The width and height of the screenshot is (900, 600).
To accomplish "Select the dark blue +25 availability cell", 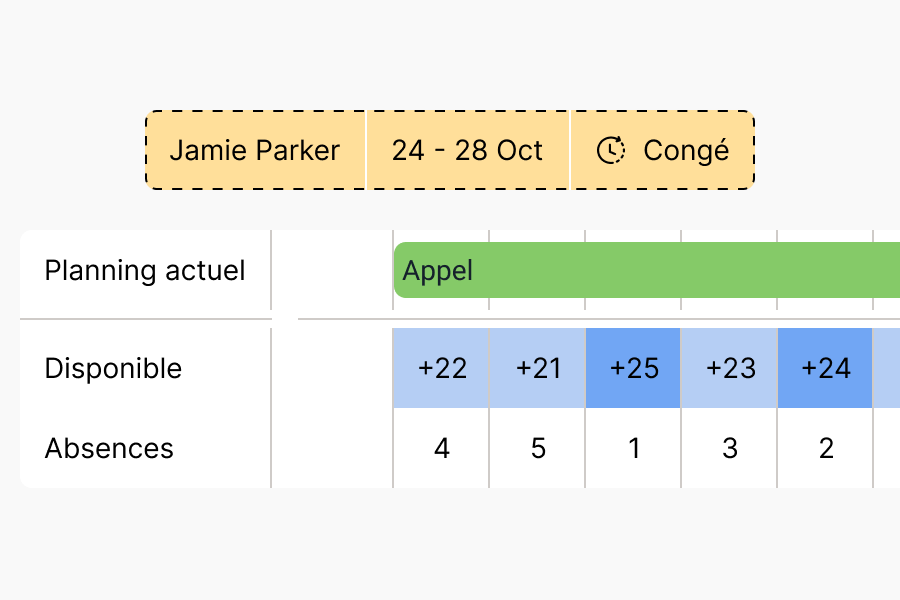I will (634, 368).
